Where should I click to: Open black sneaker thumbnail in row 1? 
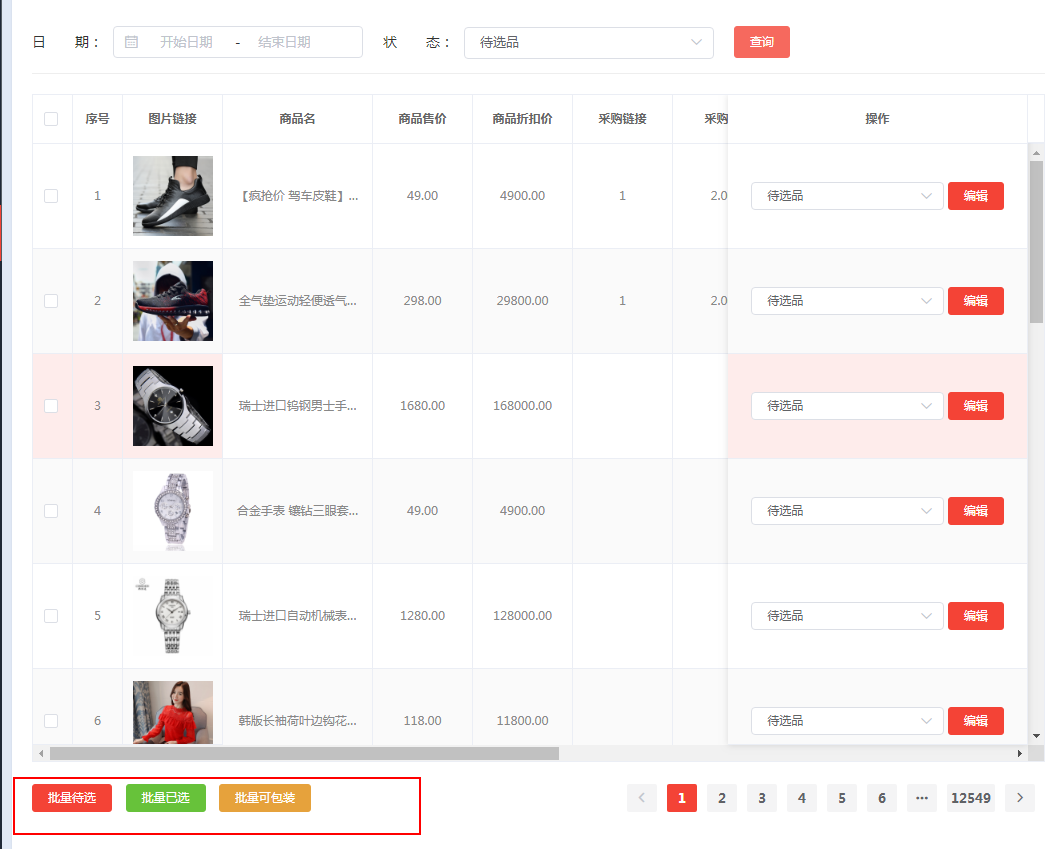(x=173, y=196)
